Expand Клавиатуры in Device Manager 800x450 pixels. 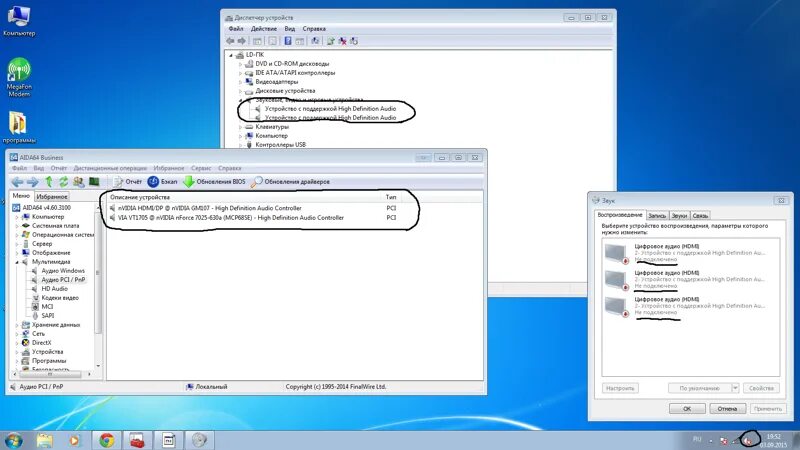click(x=240, y=127)
